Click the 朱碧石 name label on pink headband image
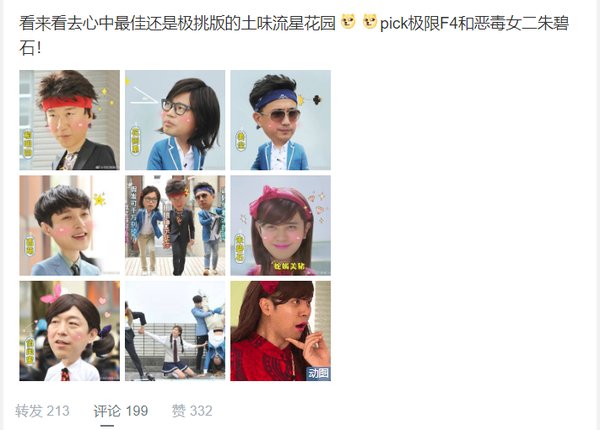 coord(240,248)
